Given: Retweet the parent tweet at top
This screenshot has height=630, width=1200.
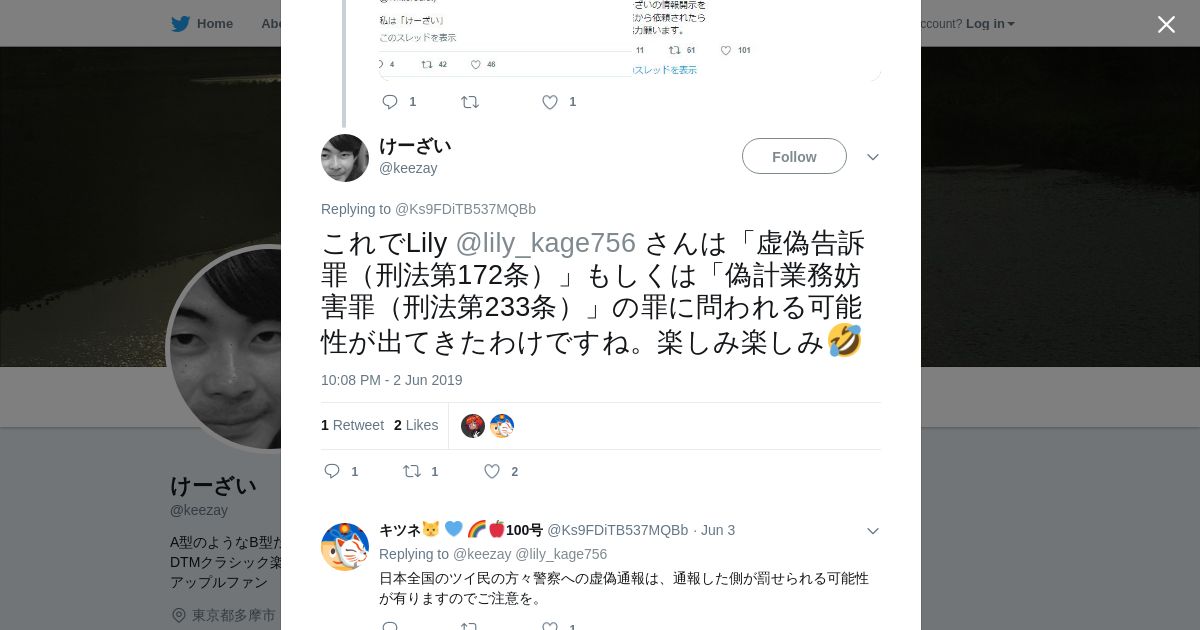Looking at the screenshot, I should (470, 102).
